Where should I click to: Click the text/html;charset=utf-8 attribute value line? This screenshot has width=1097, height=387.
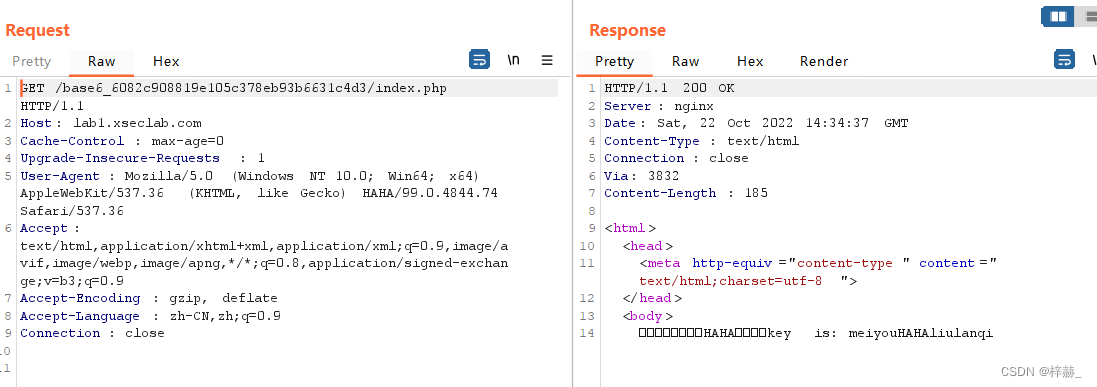coord(749,281)
